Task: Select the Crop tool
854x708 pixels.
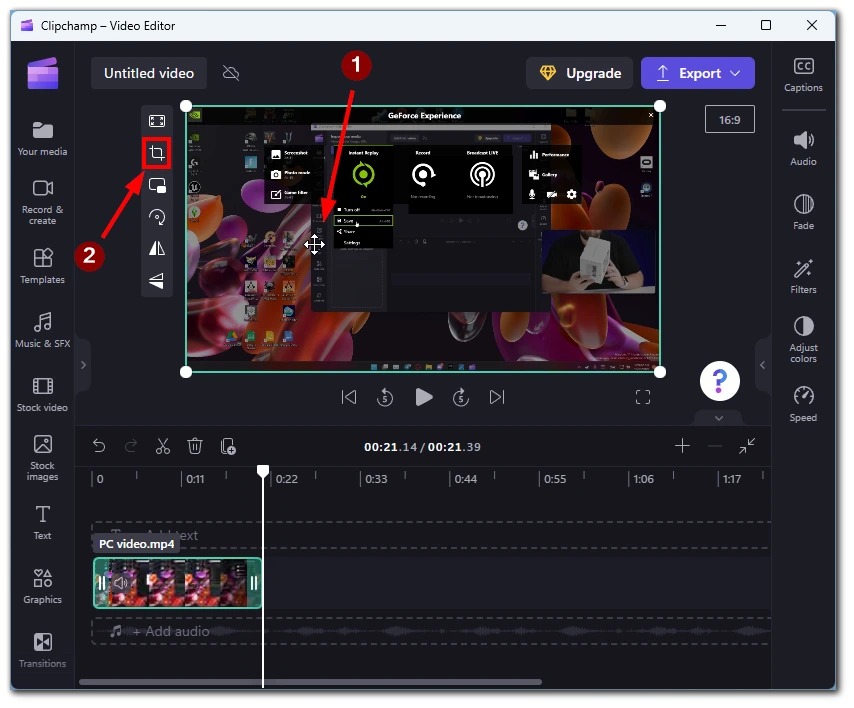Action: click(x=157, y=153)
